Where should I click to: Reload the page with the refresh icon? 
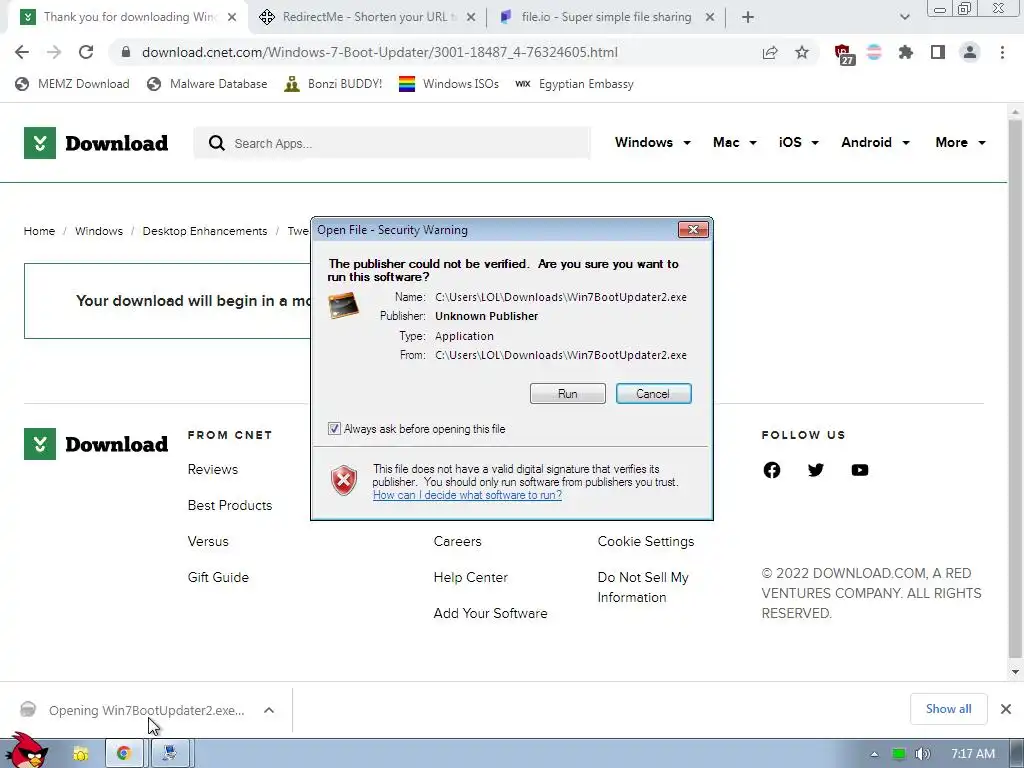tap(86, 52)
